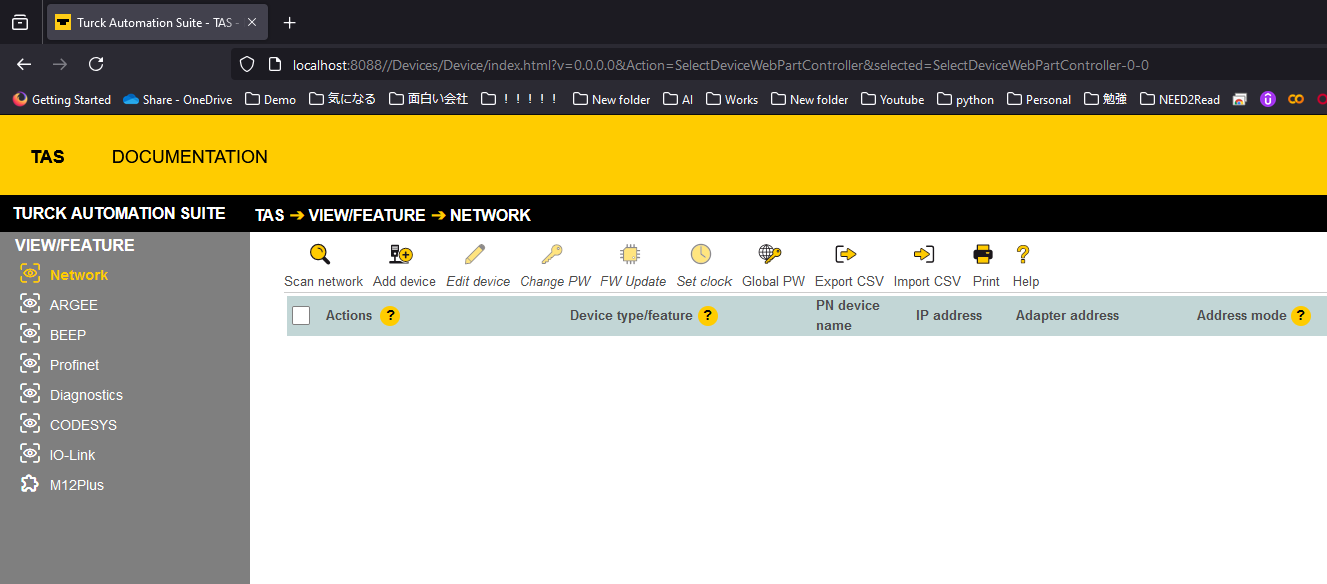Open the AI bookmarks folder

click(677, 99)
